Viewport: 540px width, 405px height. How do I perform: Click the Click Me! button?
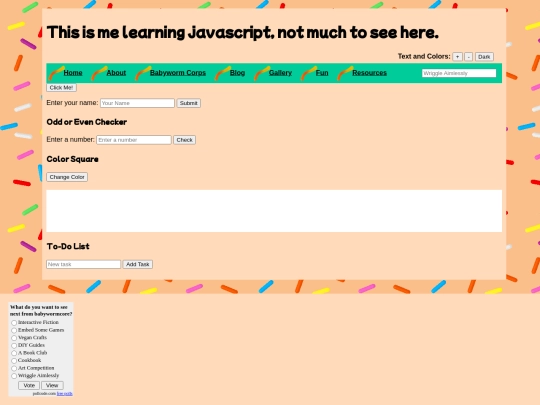pyautogui.click(x=61, y=87)
